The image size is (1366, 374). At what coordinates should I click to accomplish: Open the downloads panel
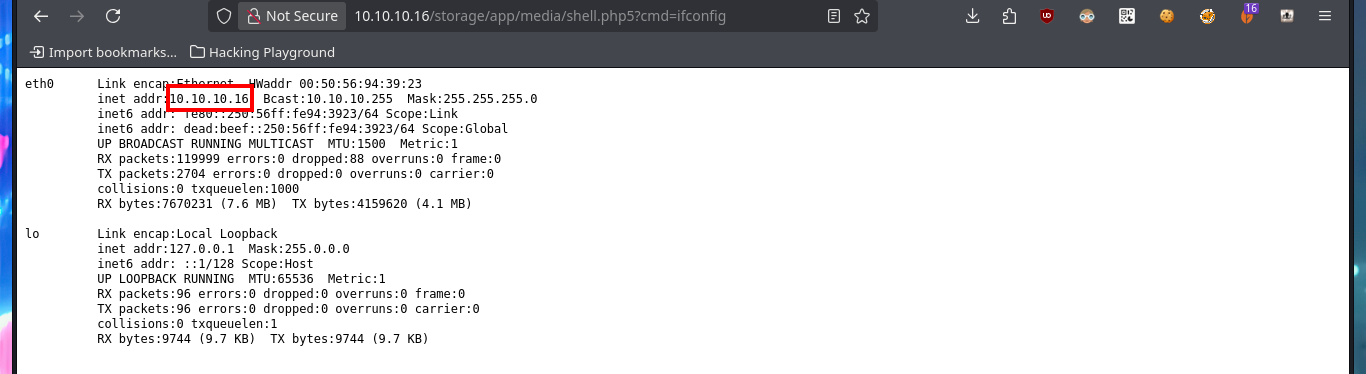pos(973,16)
